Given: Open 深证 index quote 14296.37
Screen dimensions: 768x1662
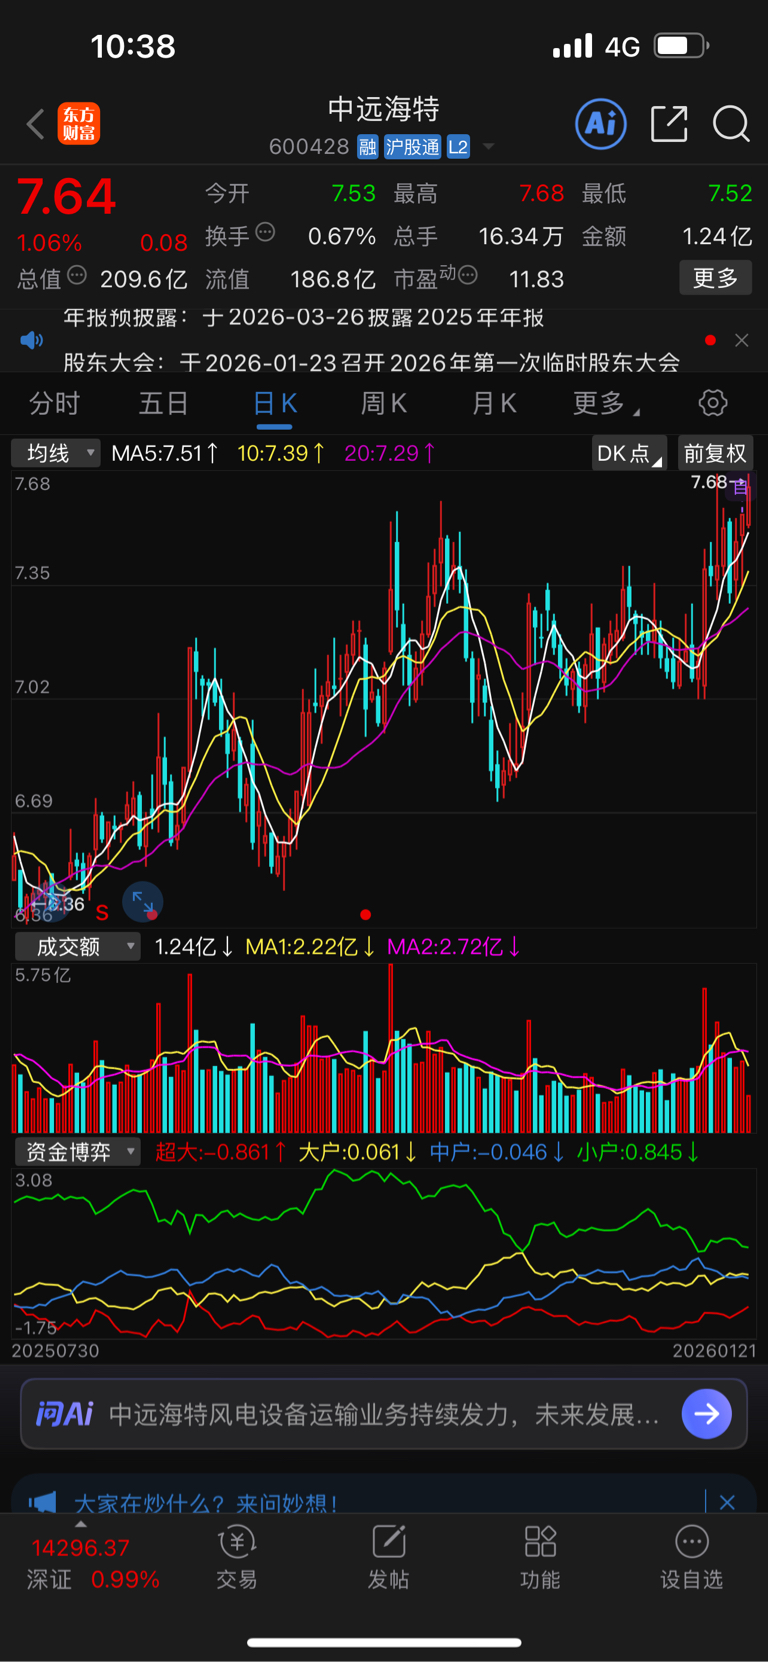Looking at the screenshot, I should click(x=81, y=1548).
